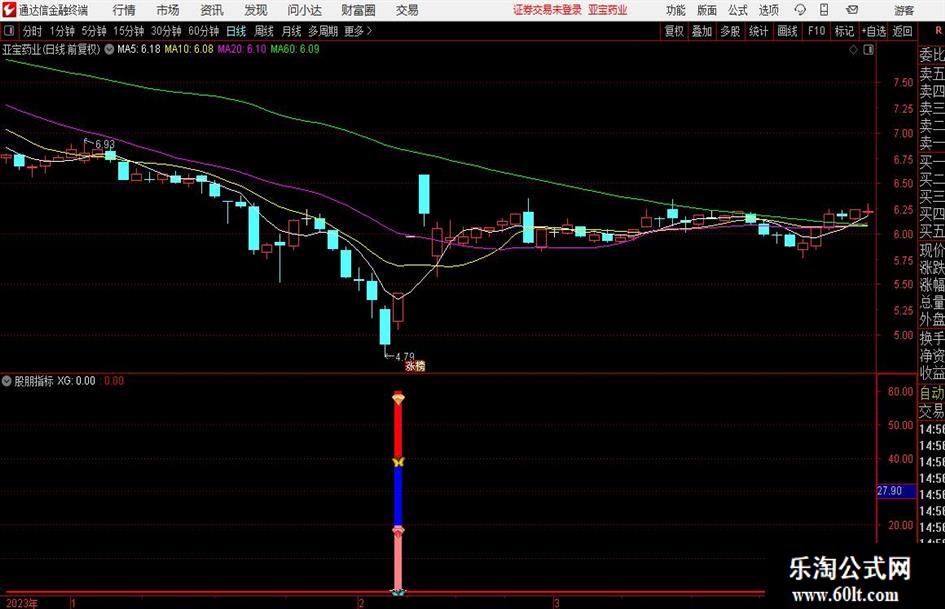The image size is (945, 609).
Task: Switch to the 5分钟 period tab
Action: 94,31
